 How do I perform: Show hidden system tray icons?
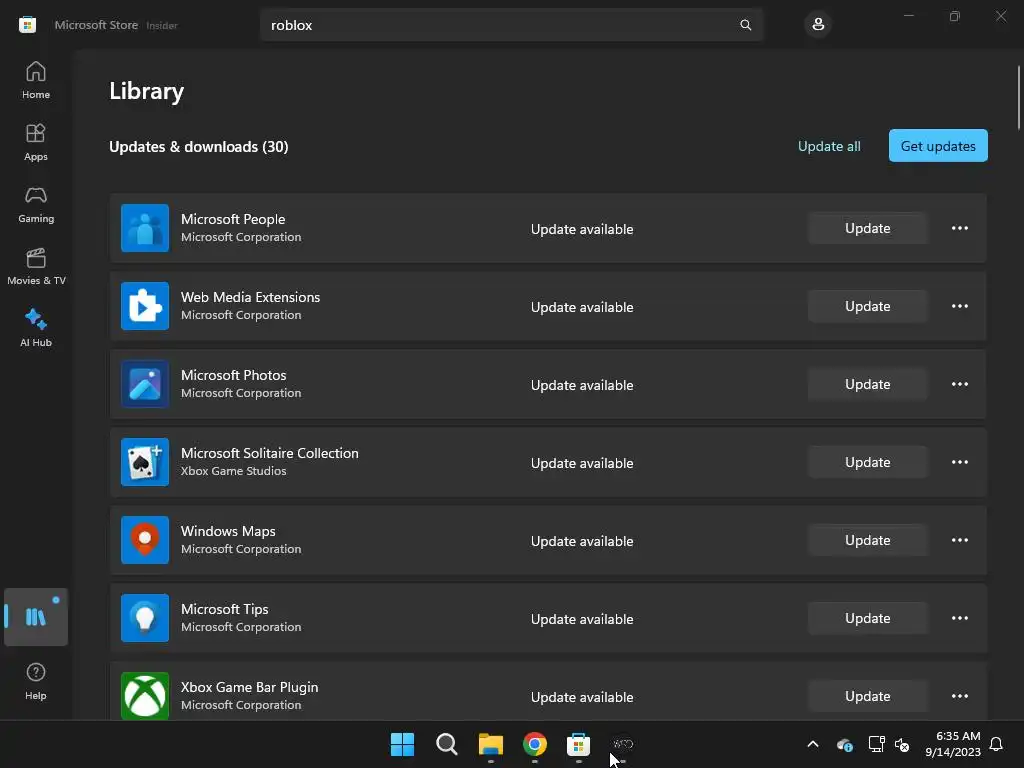coord(812,744)
